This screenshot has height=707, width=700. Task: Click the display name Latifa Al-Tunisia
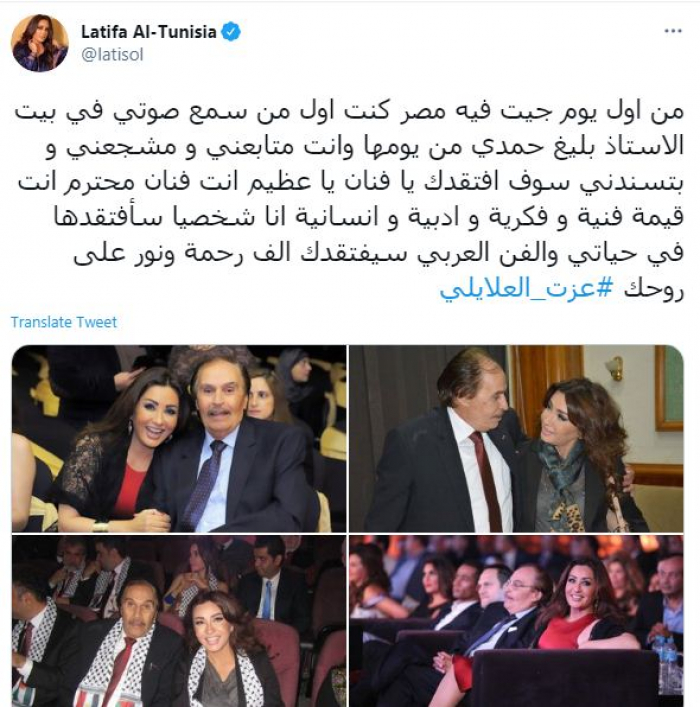[149, 32]
